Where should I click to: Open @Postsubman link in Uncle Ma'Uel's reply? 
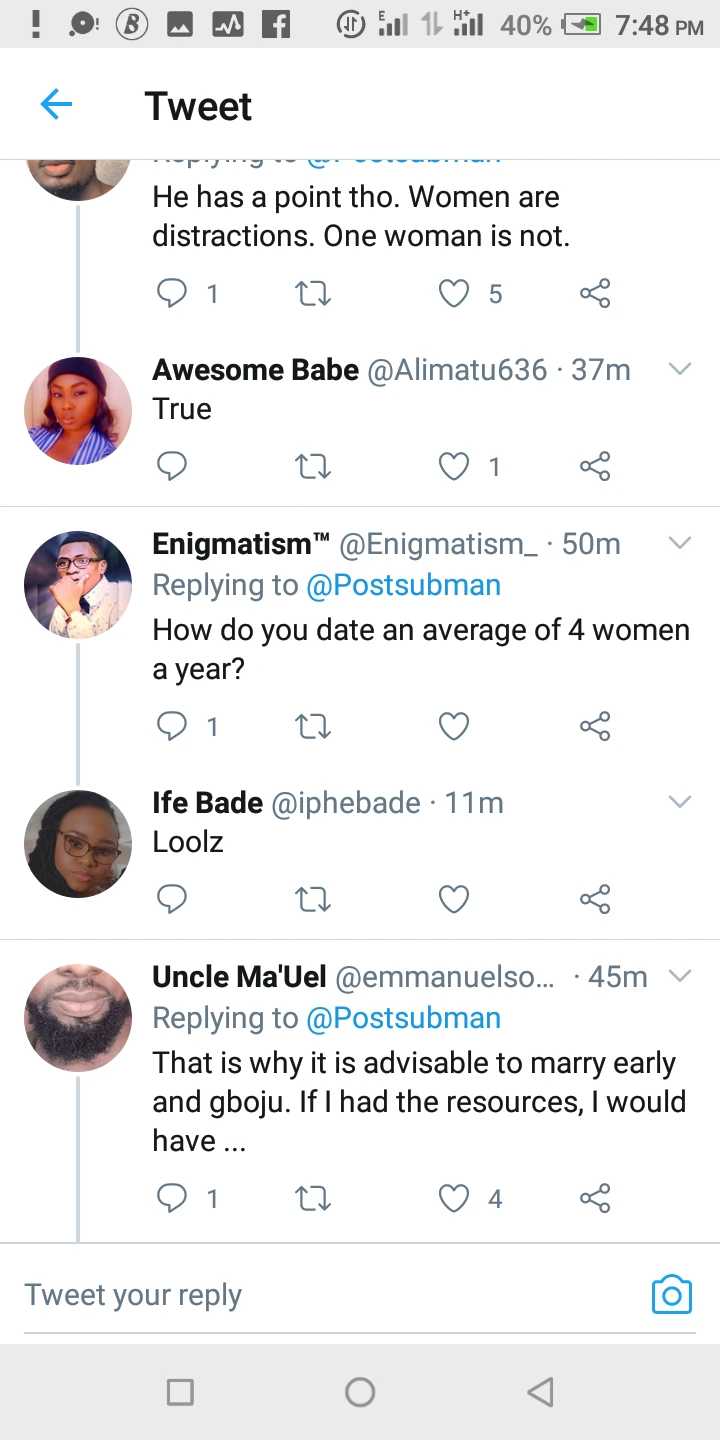click(403, 1018)
